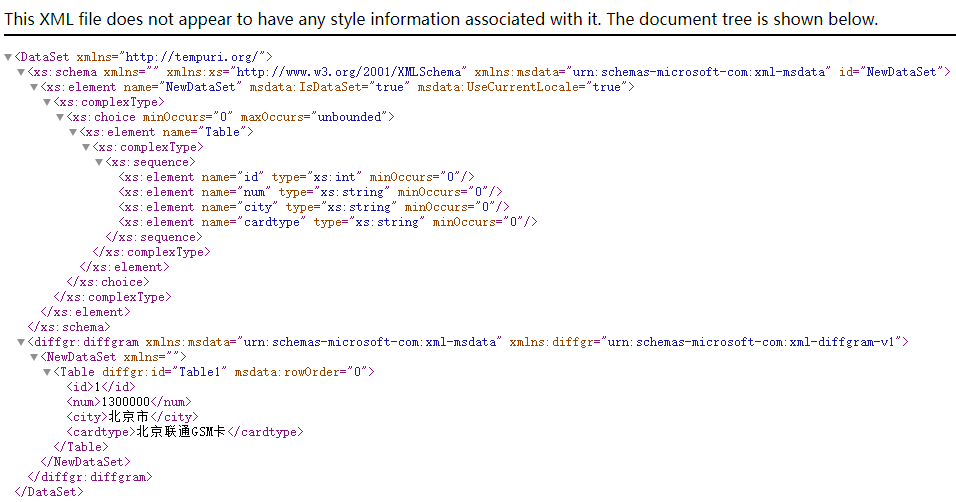Collapse xs:element named Table

pyautogui.click(x=73, y=133)
